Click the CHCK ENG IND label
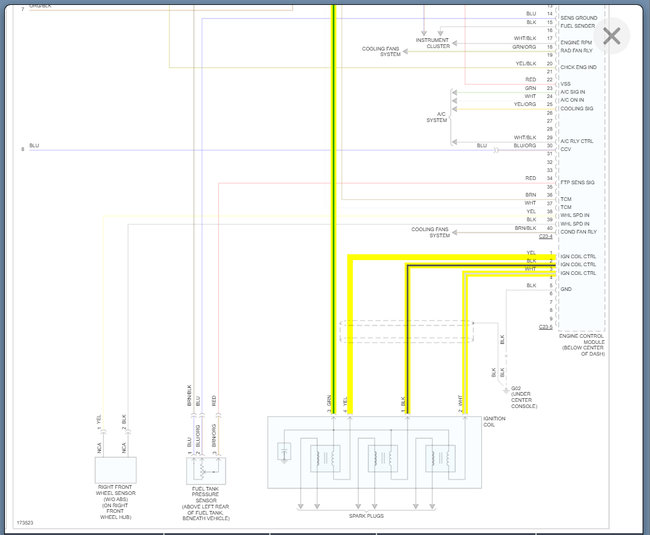Image resolution: width=650 pixels, height=535 pixels. (x=578, y=67)
